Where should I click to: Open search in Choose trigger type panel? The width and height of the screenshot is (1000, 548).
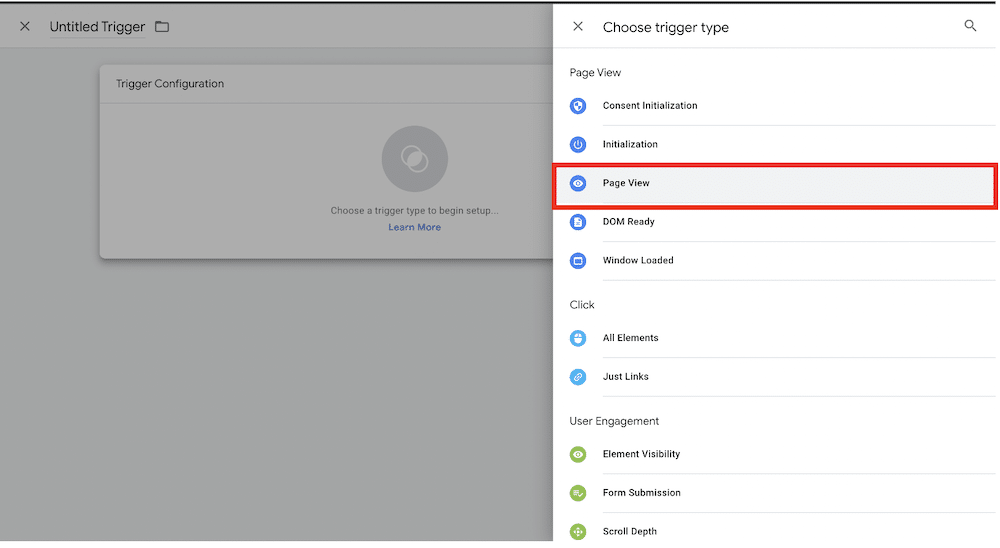[970, 26]
